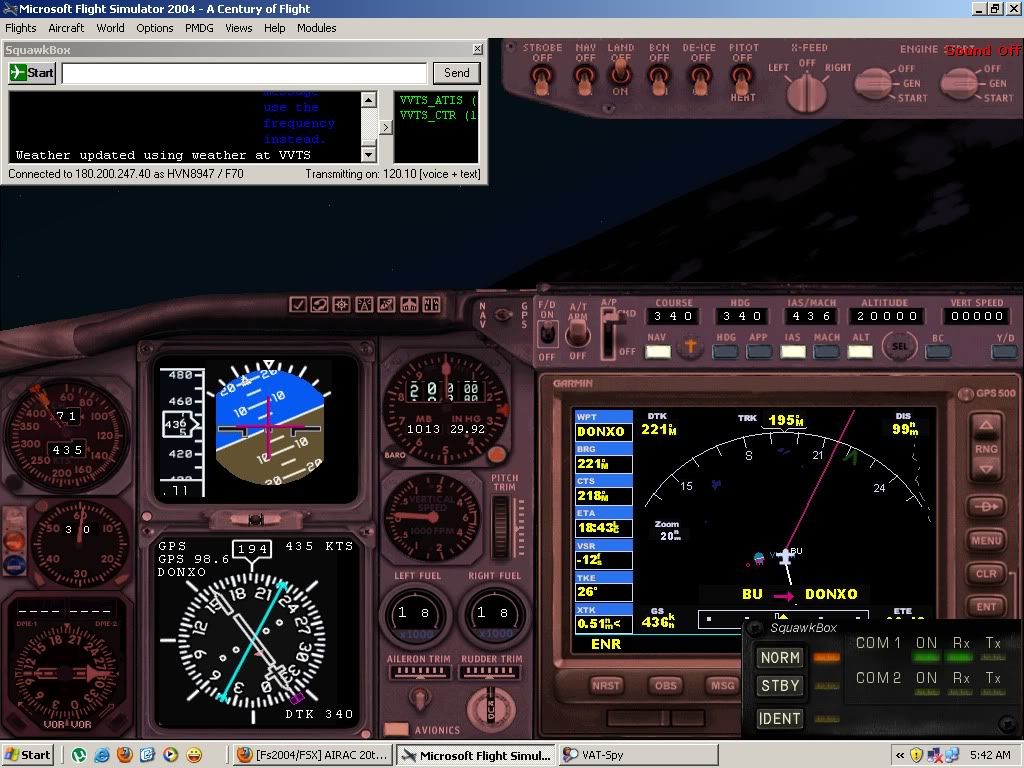Toggle the F/D flight director switch

(547, 334)
